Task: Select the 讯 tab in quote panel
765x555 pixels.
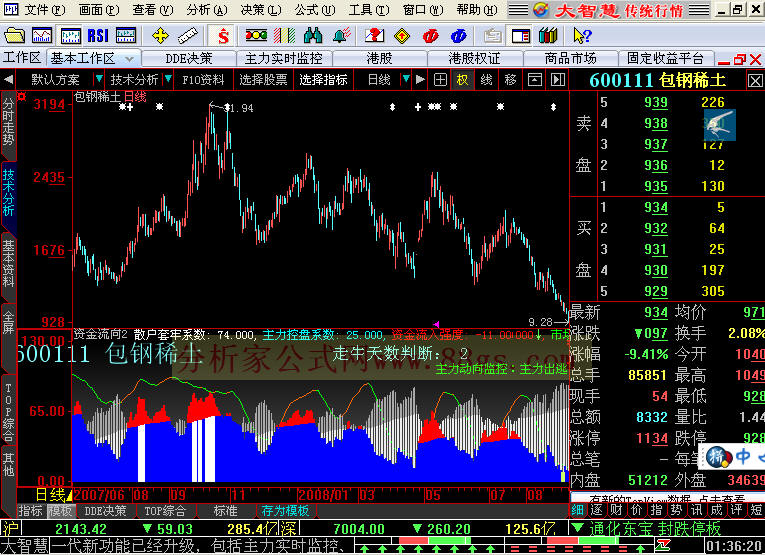Action: coord(696,510)
